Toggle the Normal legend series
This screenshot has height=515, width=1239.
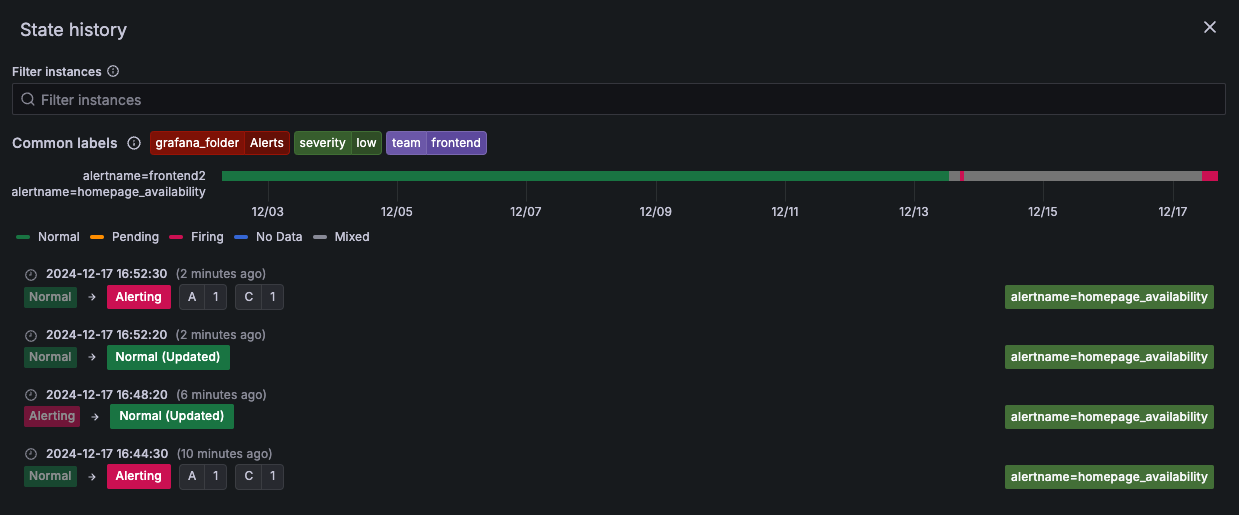click(48, 237)
